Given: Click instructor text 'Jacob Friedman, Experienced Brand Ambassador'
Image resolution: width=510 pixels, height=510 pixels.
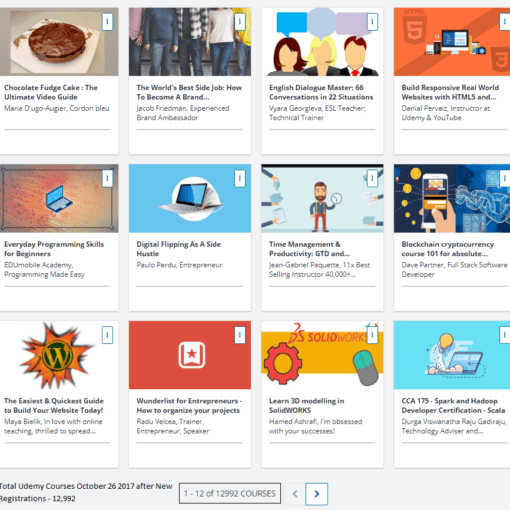Looking at the screenshot, I should pos(183,113).
